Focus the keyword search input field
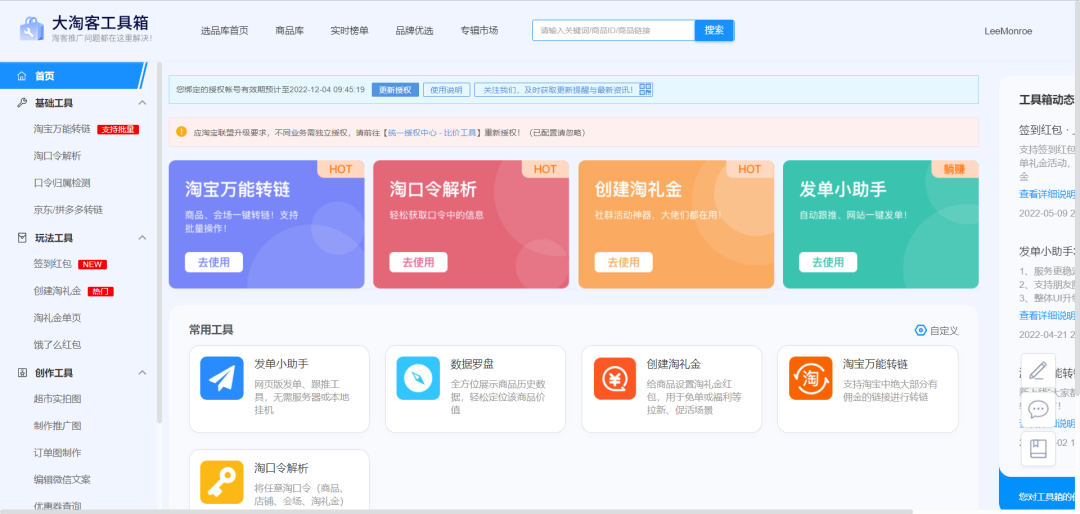This screenshot has width=1080, height=514. [613, 30]
